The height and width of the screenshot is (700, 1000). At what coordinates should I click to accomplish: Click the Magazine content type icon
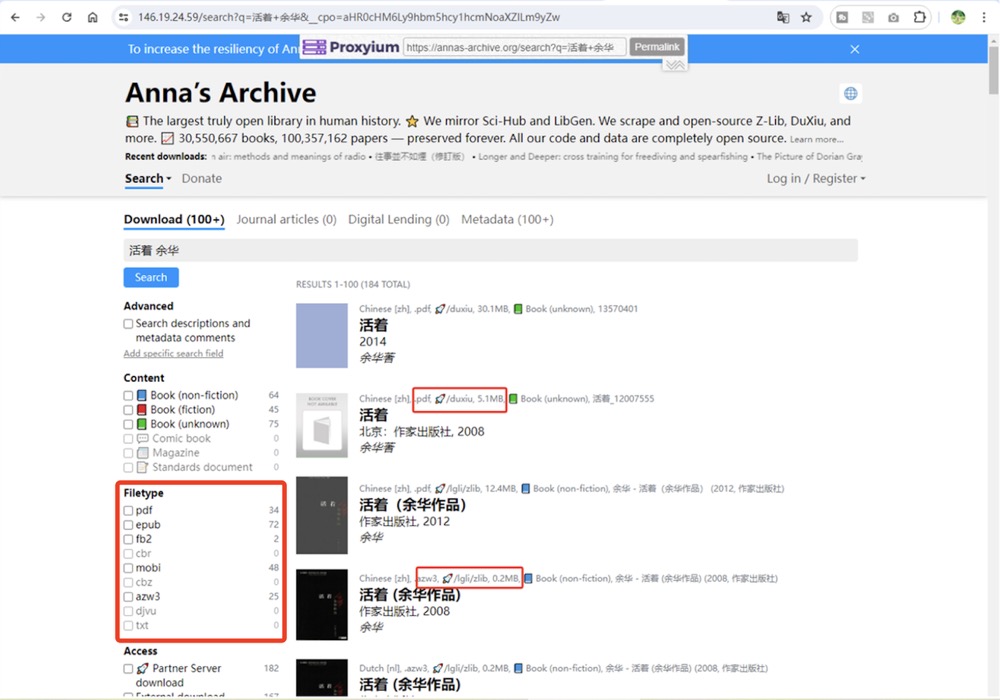pos(143,453)
